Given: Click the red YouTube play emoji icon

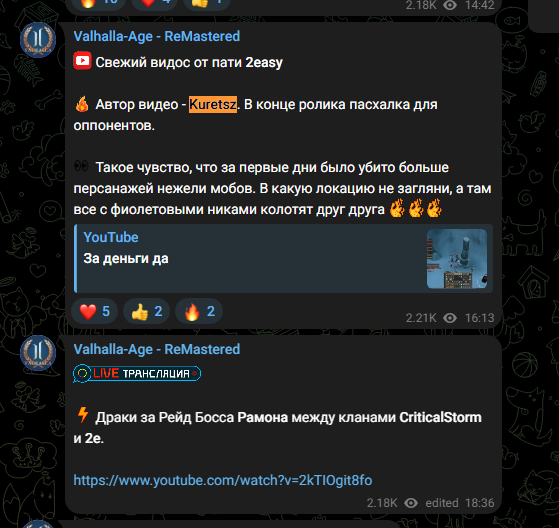Looking at the screenshot, I should pyautogui.click(x=82, y=61).
